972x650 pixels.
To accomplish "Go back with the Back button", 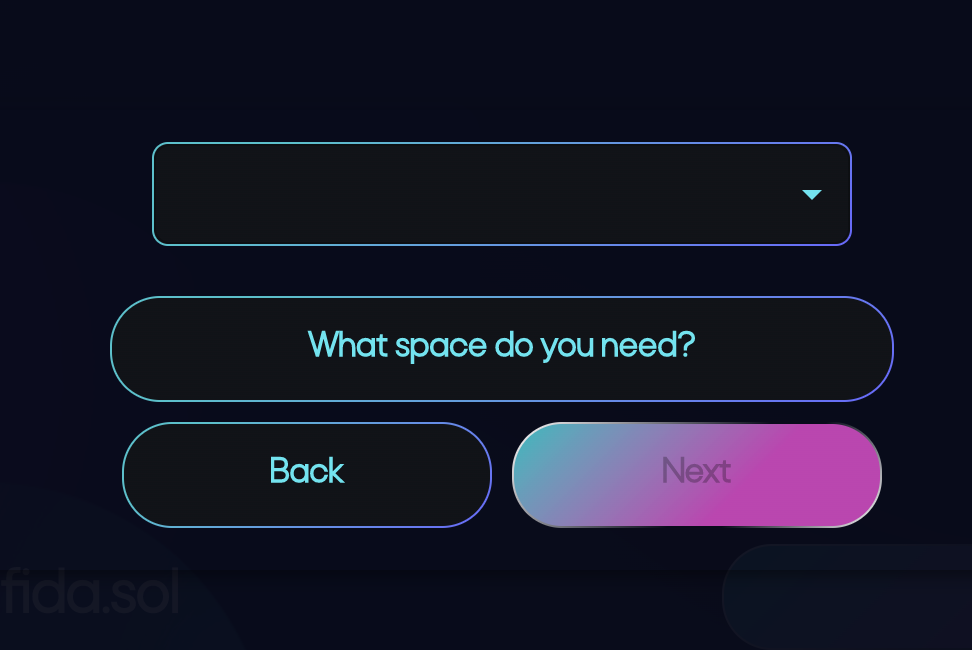I will click(307, 475).
